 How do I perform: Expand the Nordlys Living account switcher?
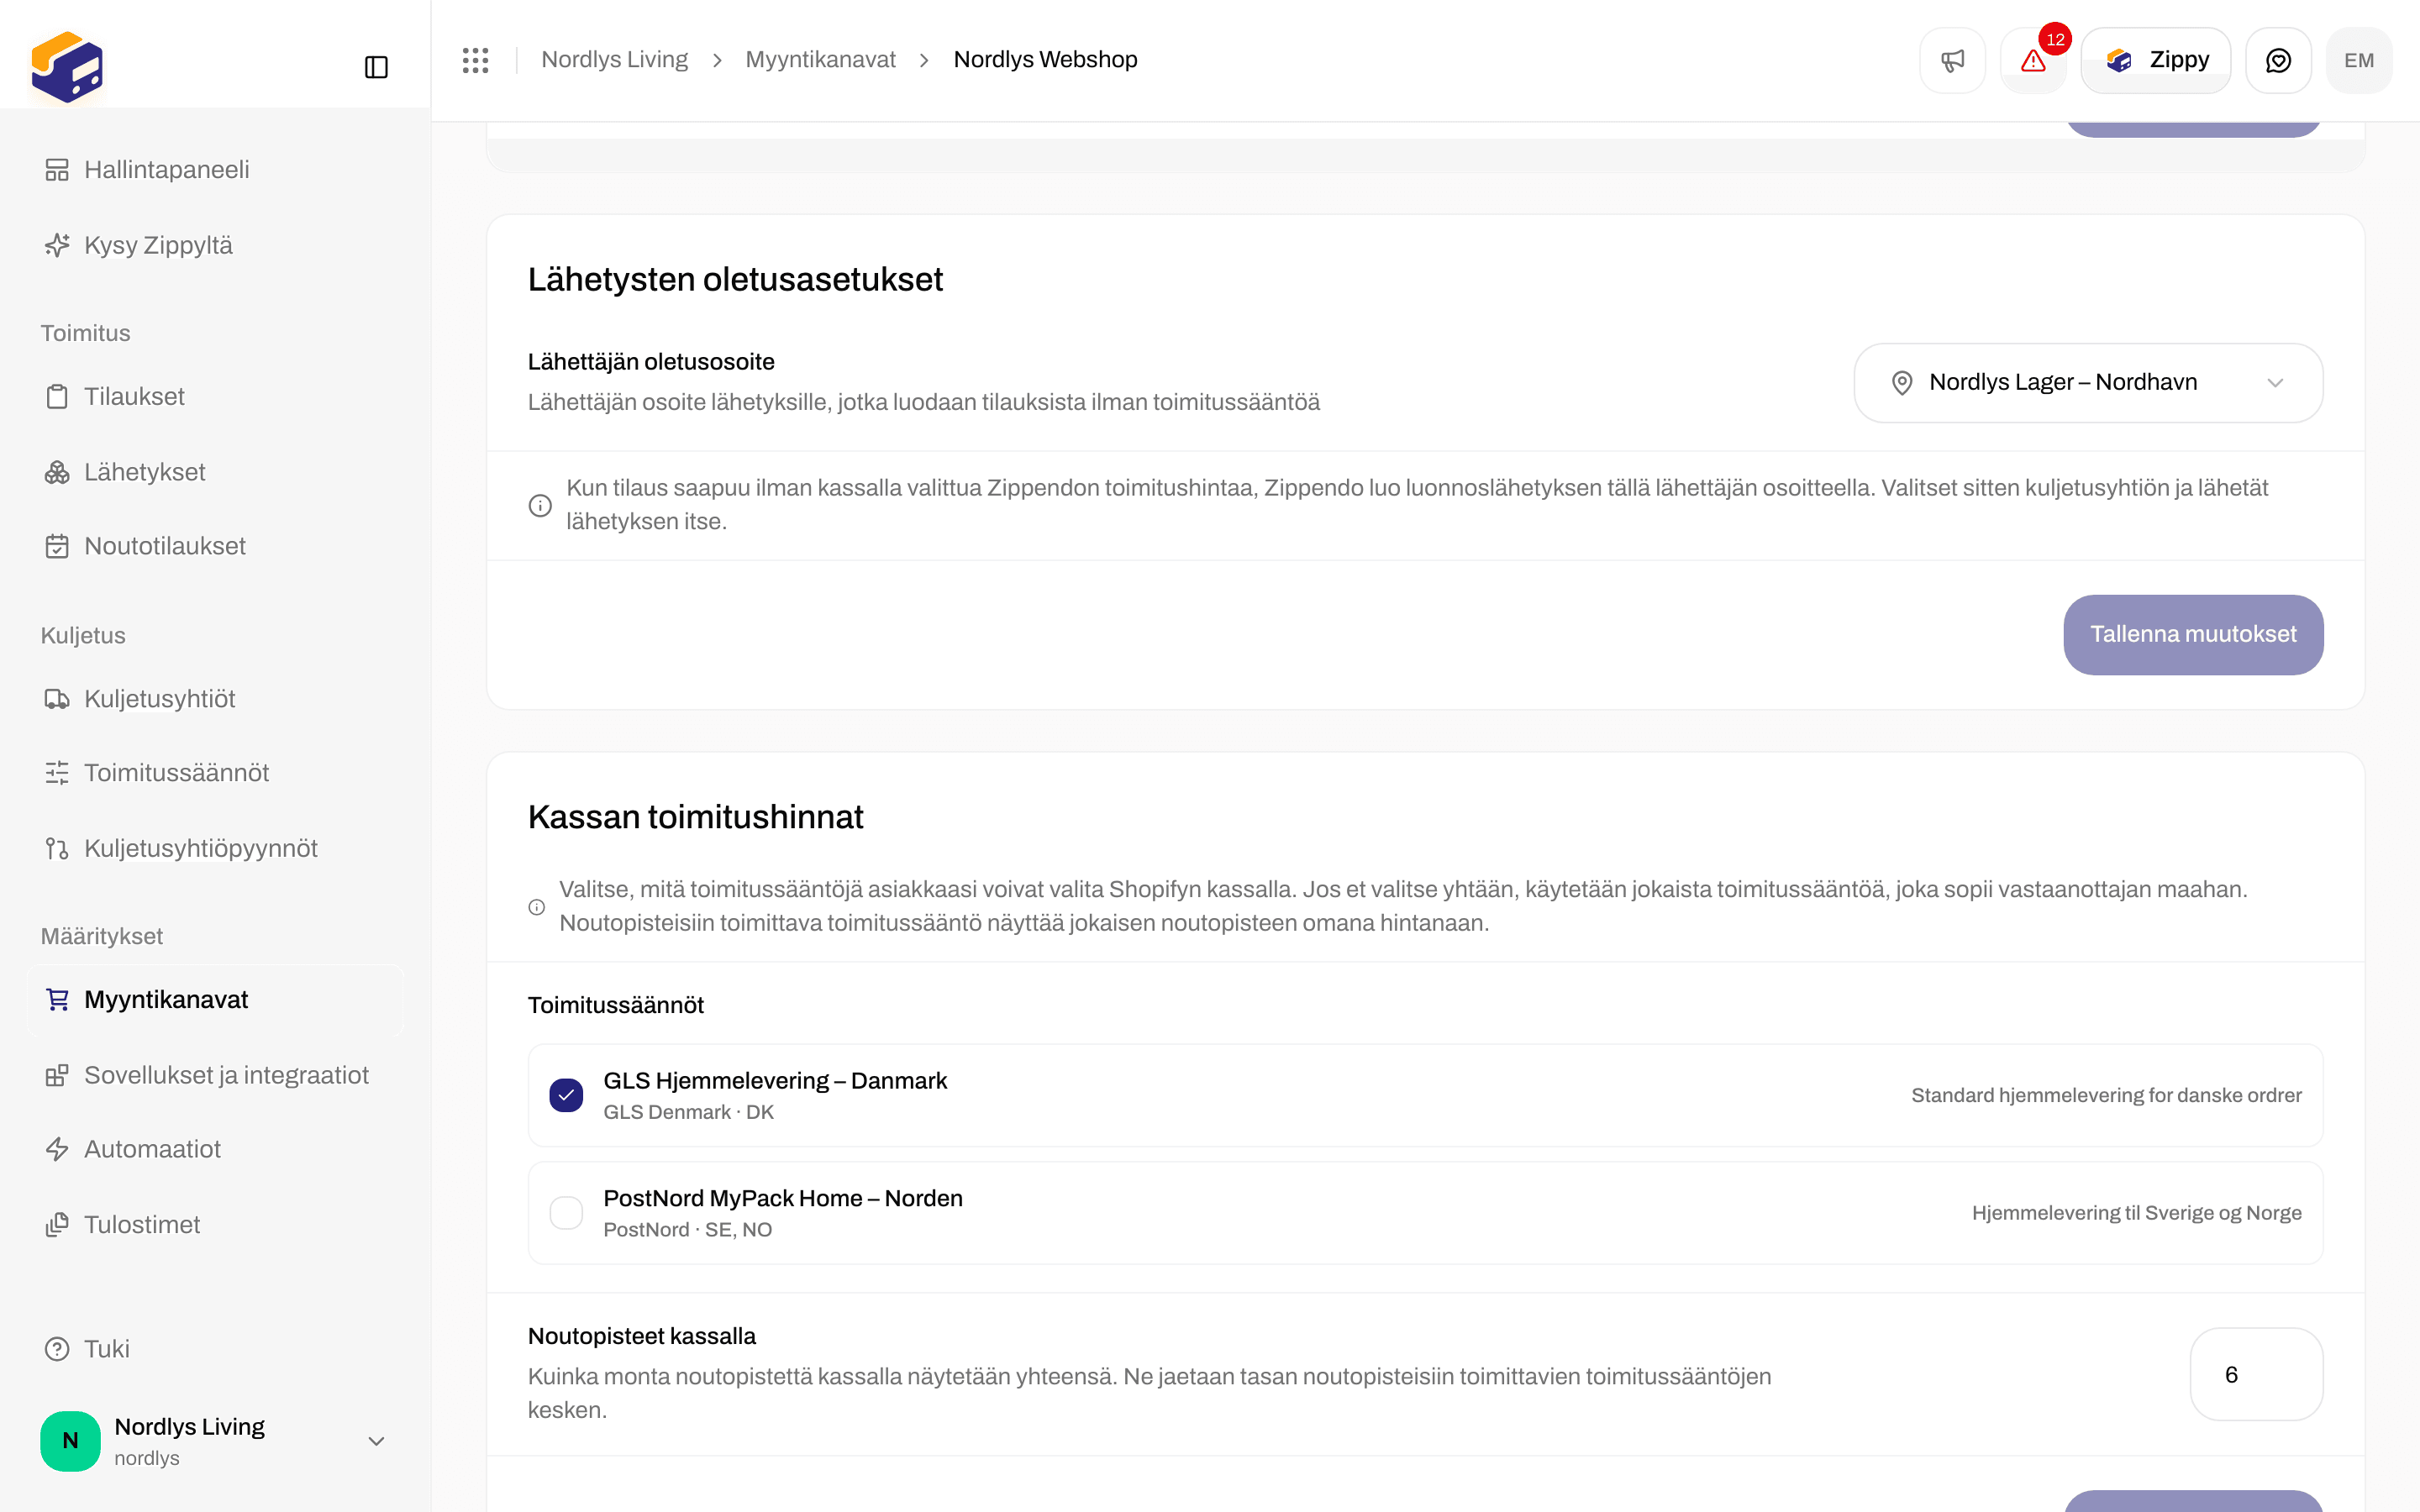(x=215, y=1441)
